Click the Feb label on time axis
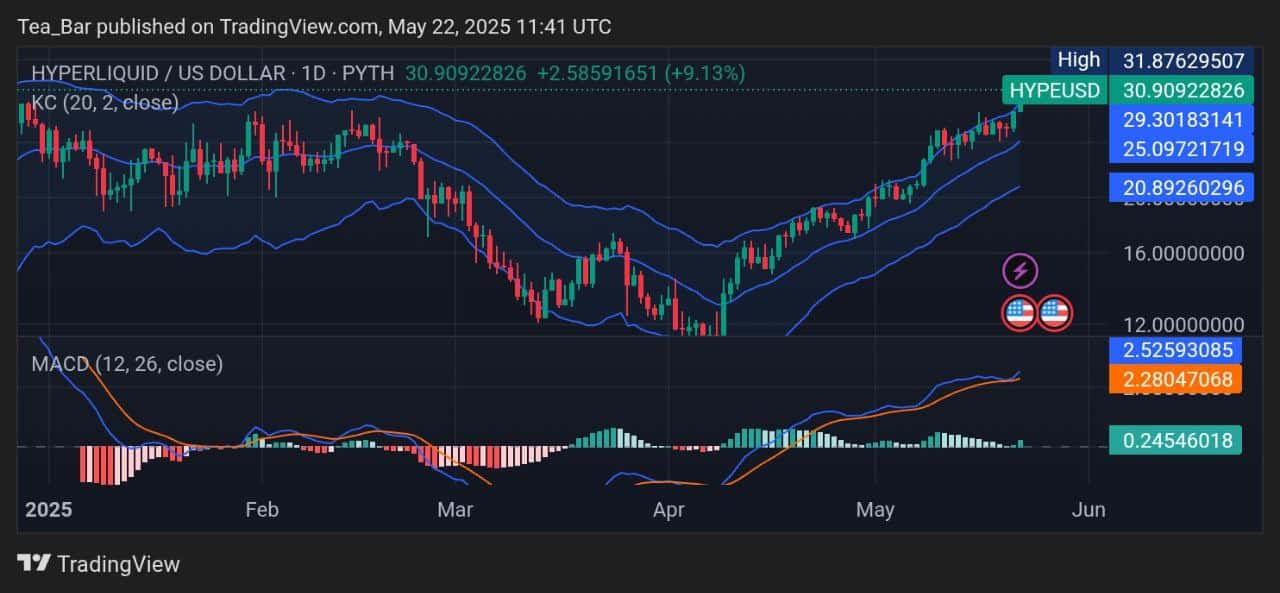 click(x=261, y=509)
